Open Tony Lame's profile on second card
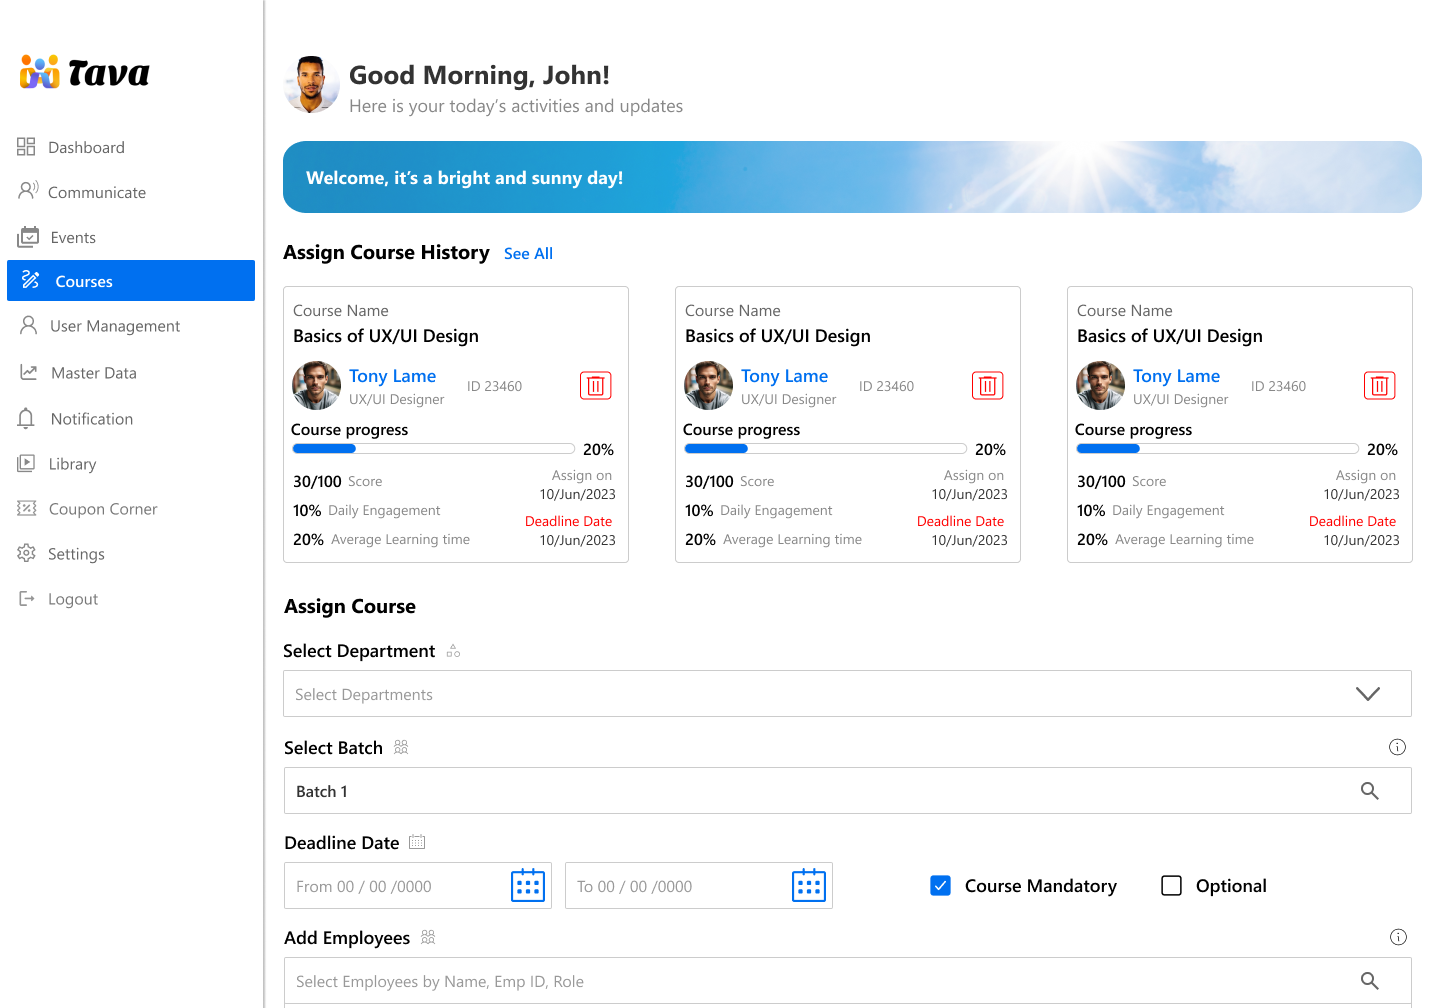This screenshot has height=1008, width=1440. pos(784,376)
